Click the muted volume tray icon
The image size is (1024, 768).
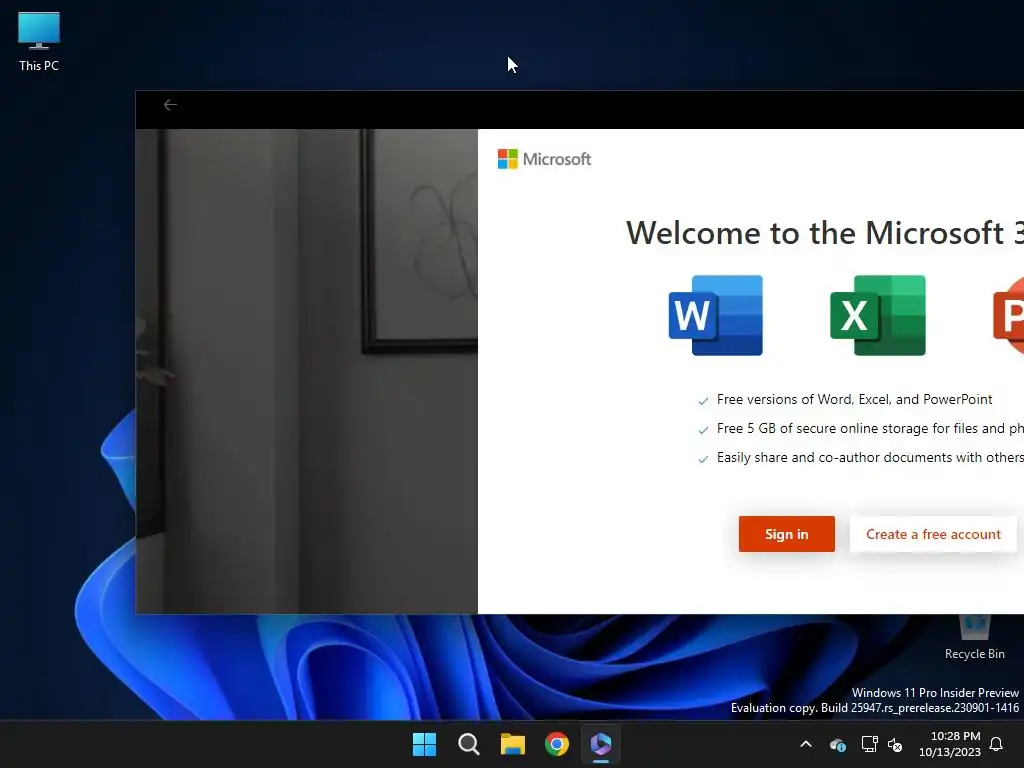click(895, 744)
